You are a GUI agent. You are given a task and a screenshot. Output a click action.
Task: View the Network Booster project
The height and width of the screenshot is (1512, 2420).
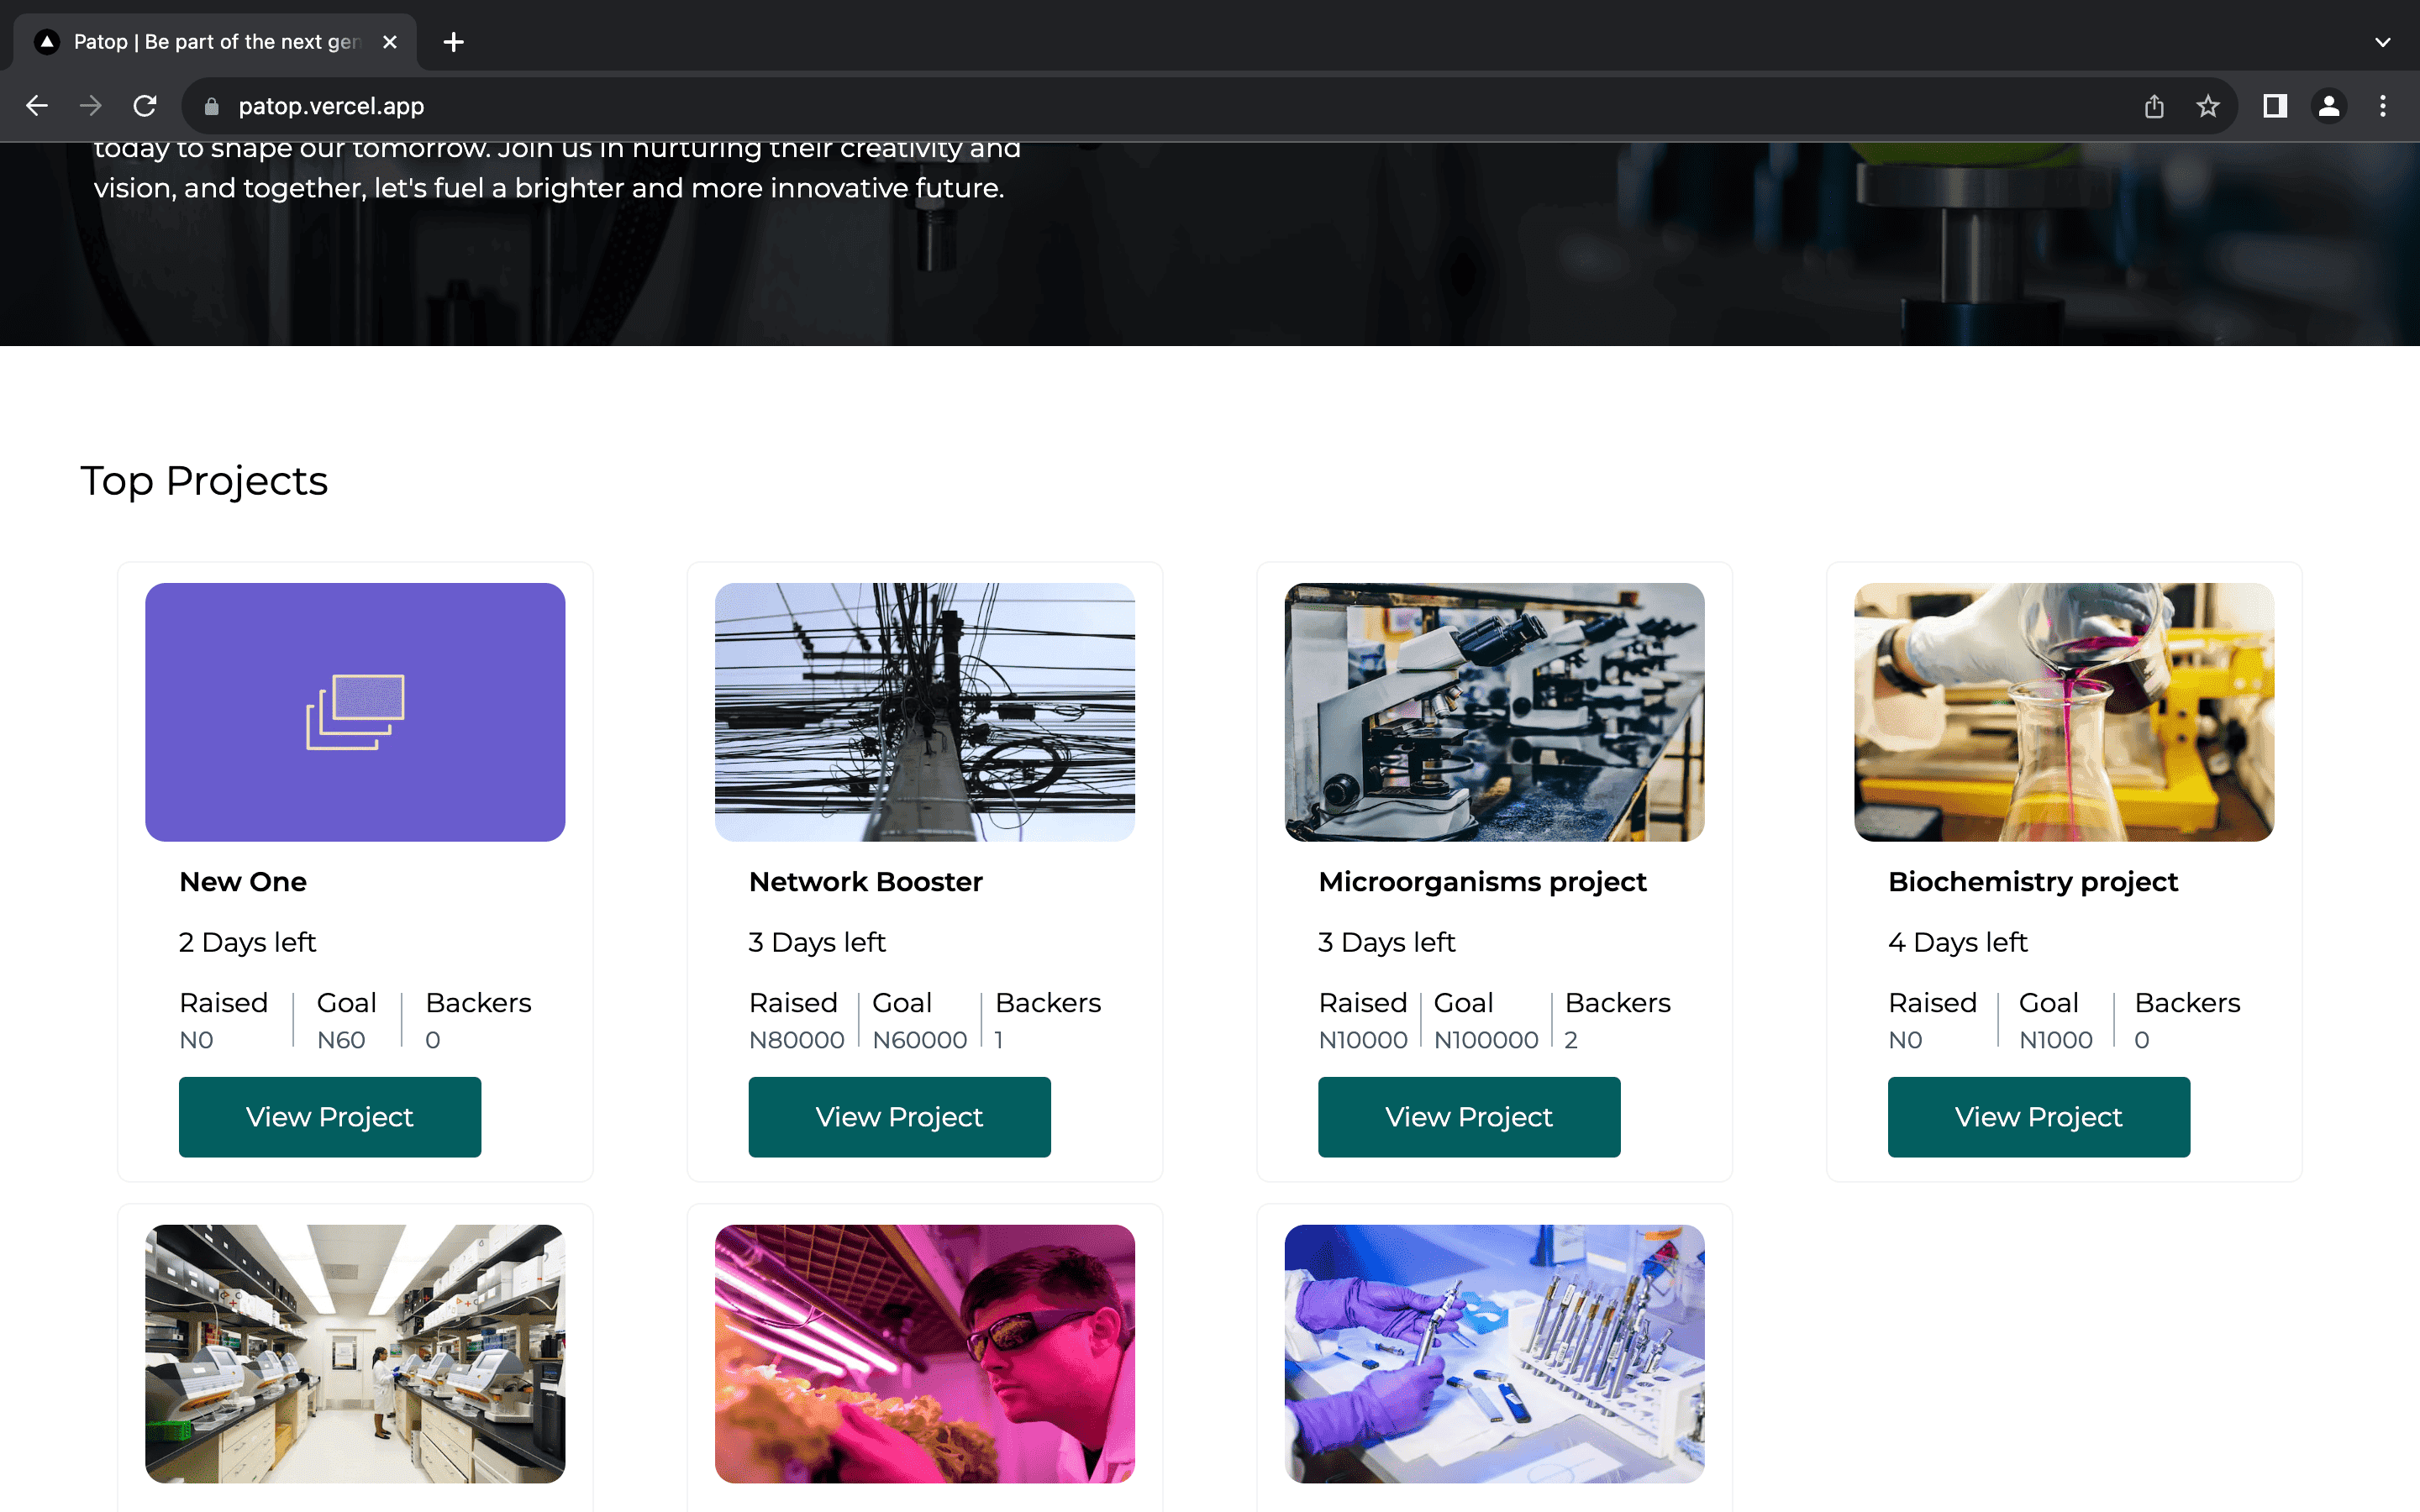click(x=899, y=1117)
